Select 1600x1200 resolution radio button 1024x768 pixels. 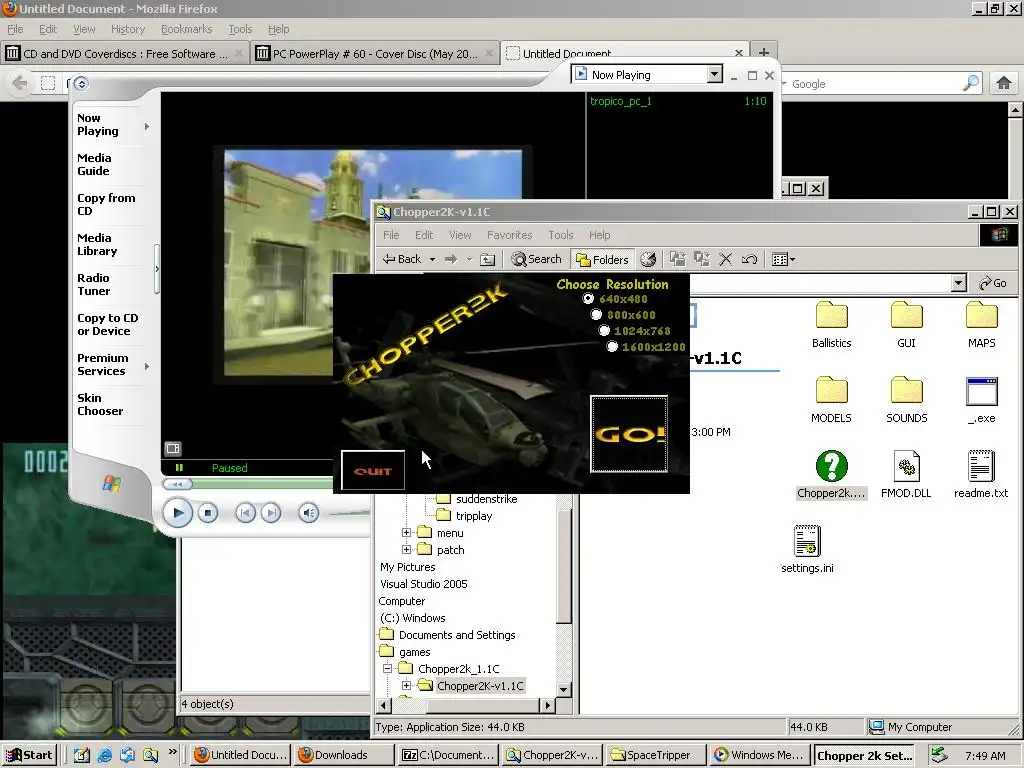coord(612,347)
